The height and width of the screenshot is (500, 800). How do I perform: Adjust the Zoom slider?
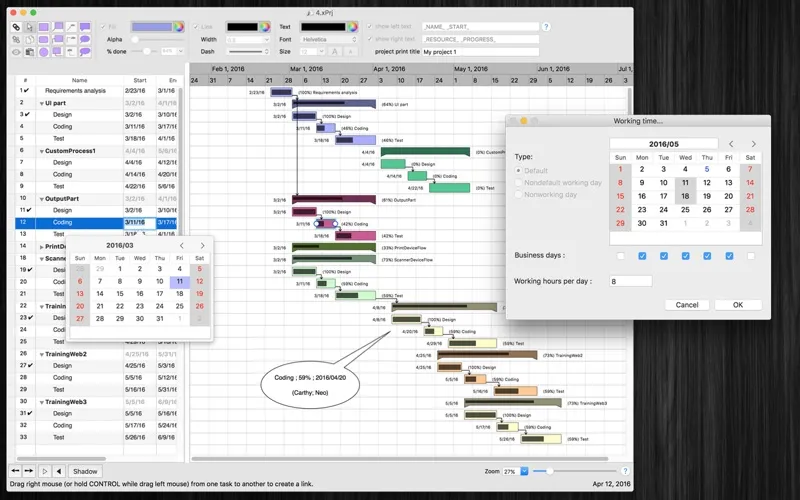point(574,471)
